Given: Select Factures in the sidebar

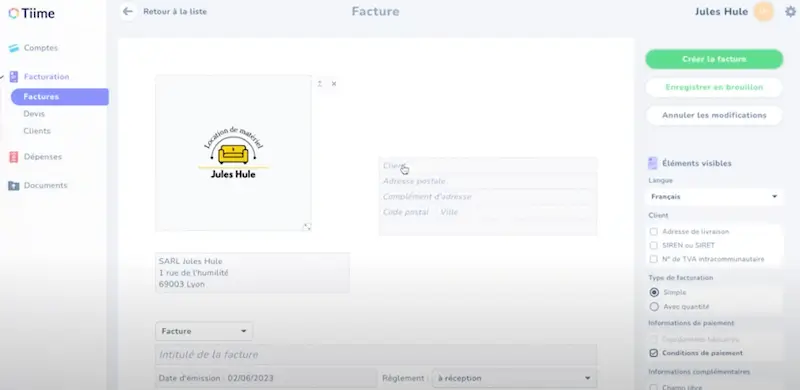Looking at the screenshot, I should click(x=60, y=97).
